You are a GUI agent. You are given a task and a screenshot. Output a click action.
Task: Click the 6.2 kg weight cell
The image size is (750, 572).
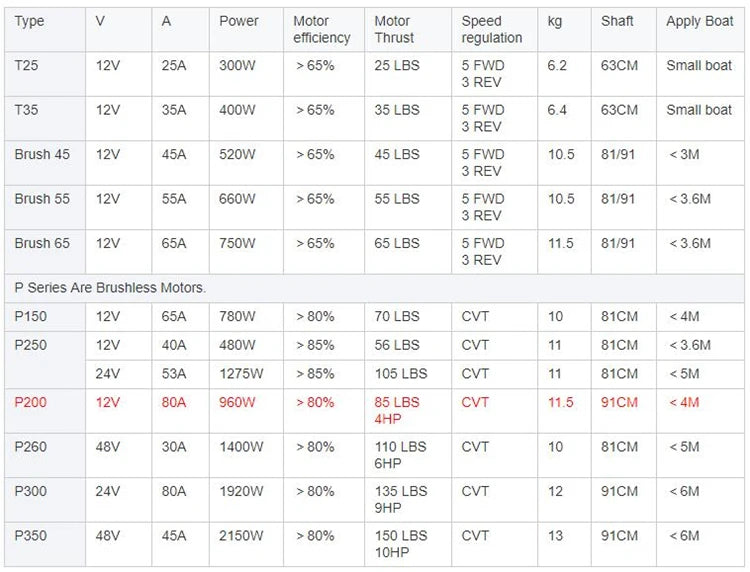click(x=557, y=65)
